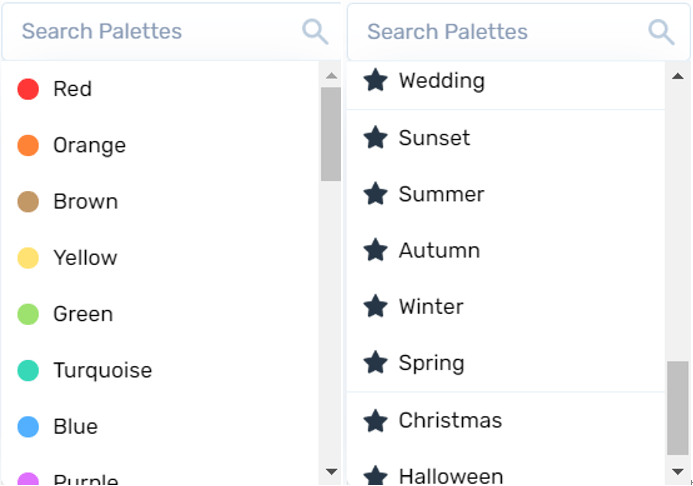Viewport: 693px width, 486px height.
Task: Click the star icon next to Winter
Action: click(375, 306)
